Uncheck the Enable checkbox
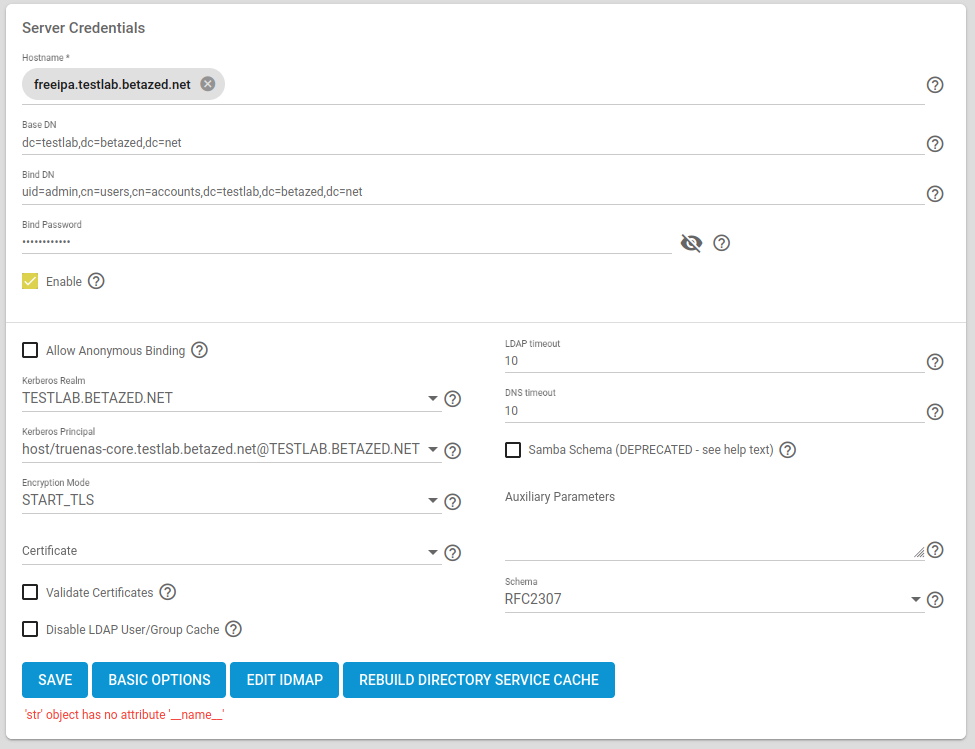Image resolution: width=975 pixels, height=749 pixels. pos(30,281)
